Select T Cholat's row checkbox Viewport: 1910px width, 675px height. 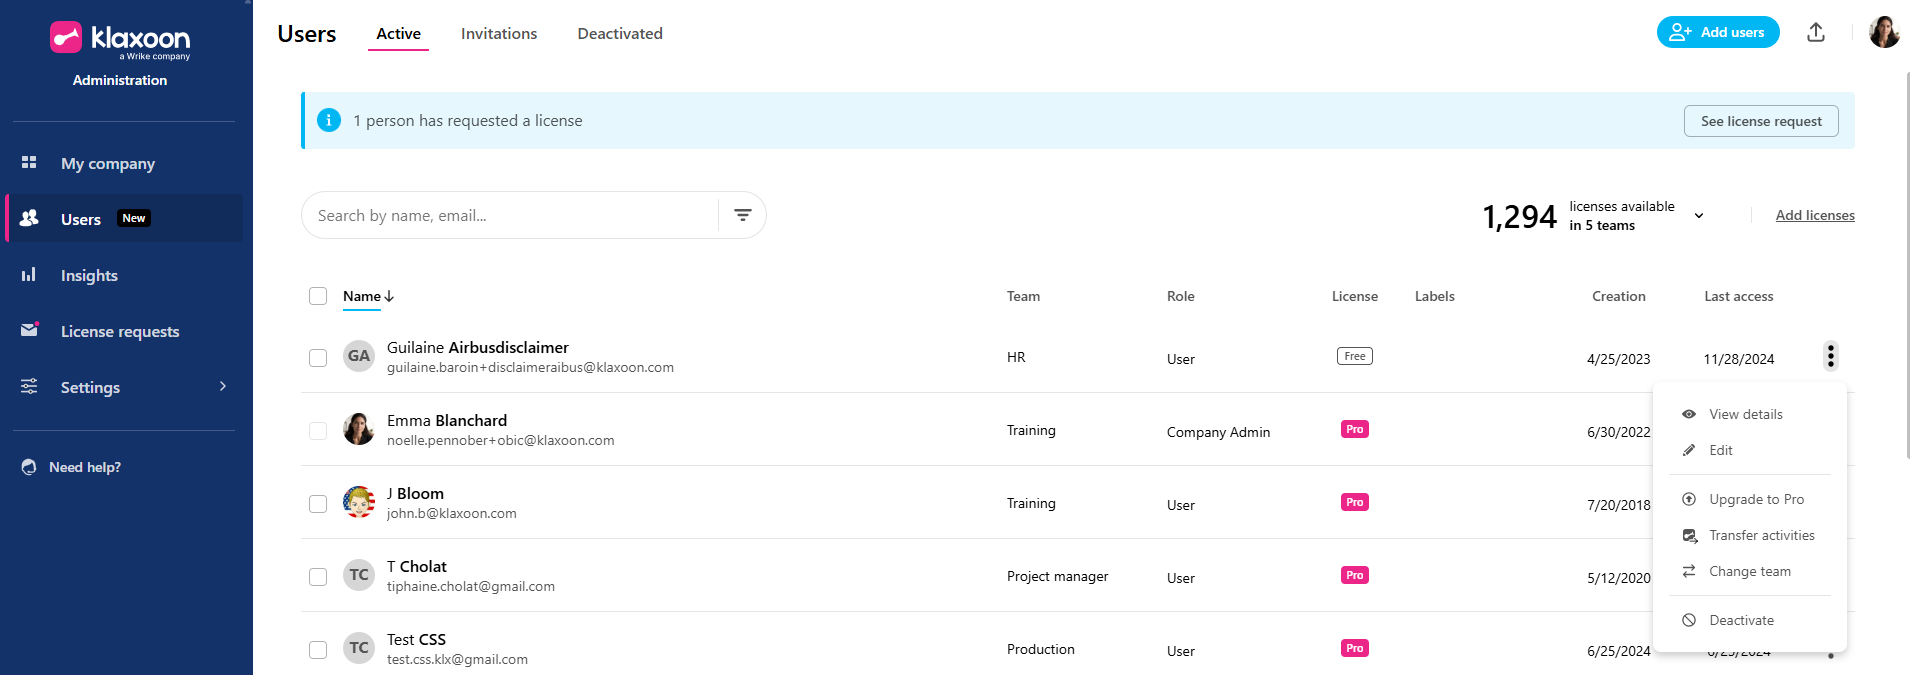[318, 577]
